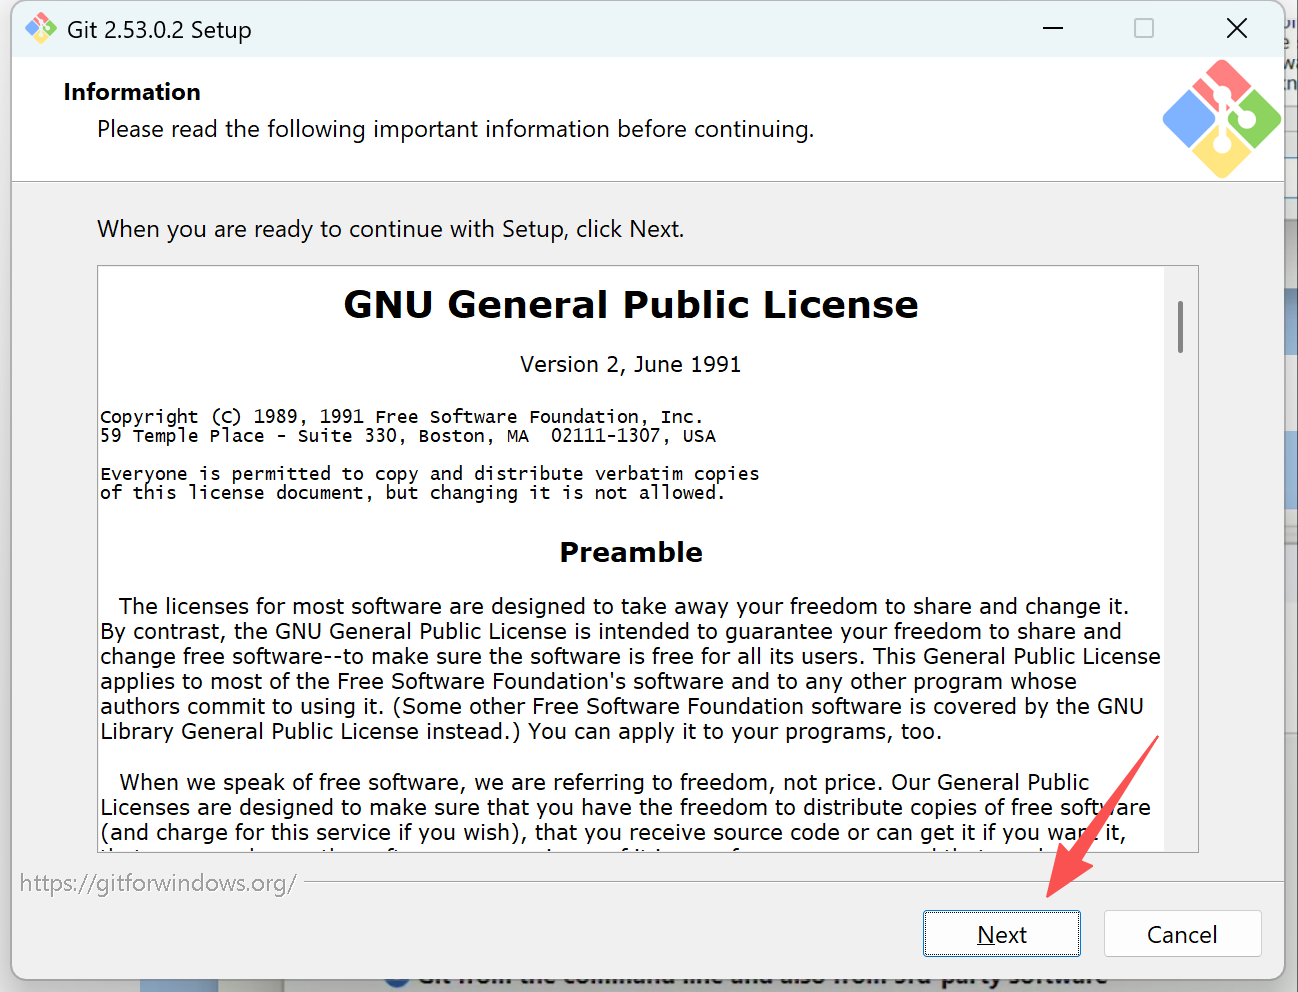Click the 'Version 2, June 1991' line
This screenshot has width=1298, height=992.
(631, 364)
